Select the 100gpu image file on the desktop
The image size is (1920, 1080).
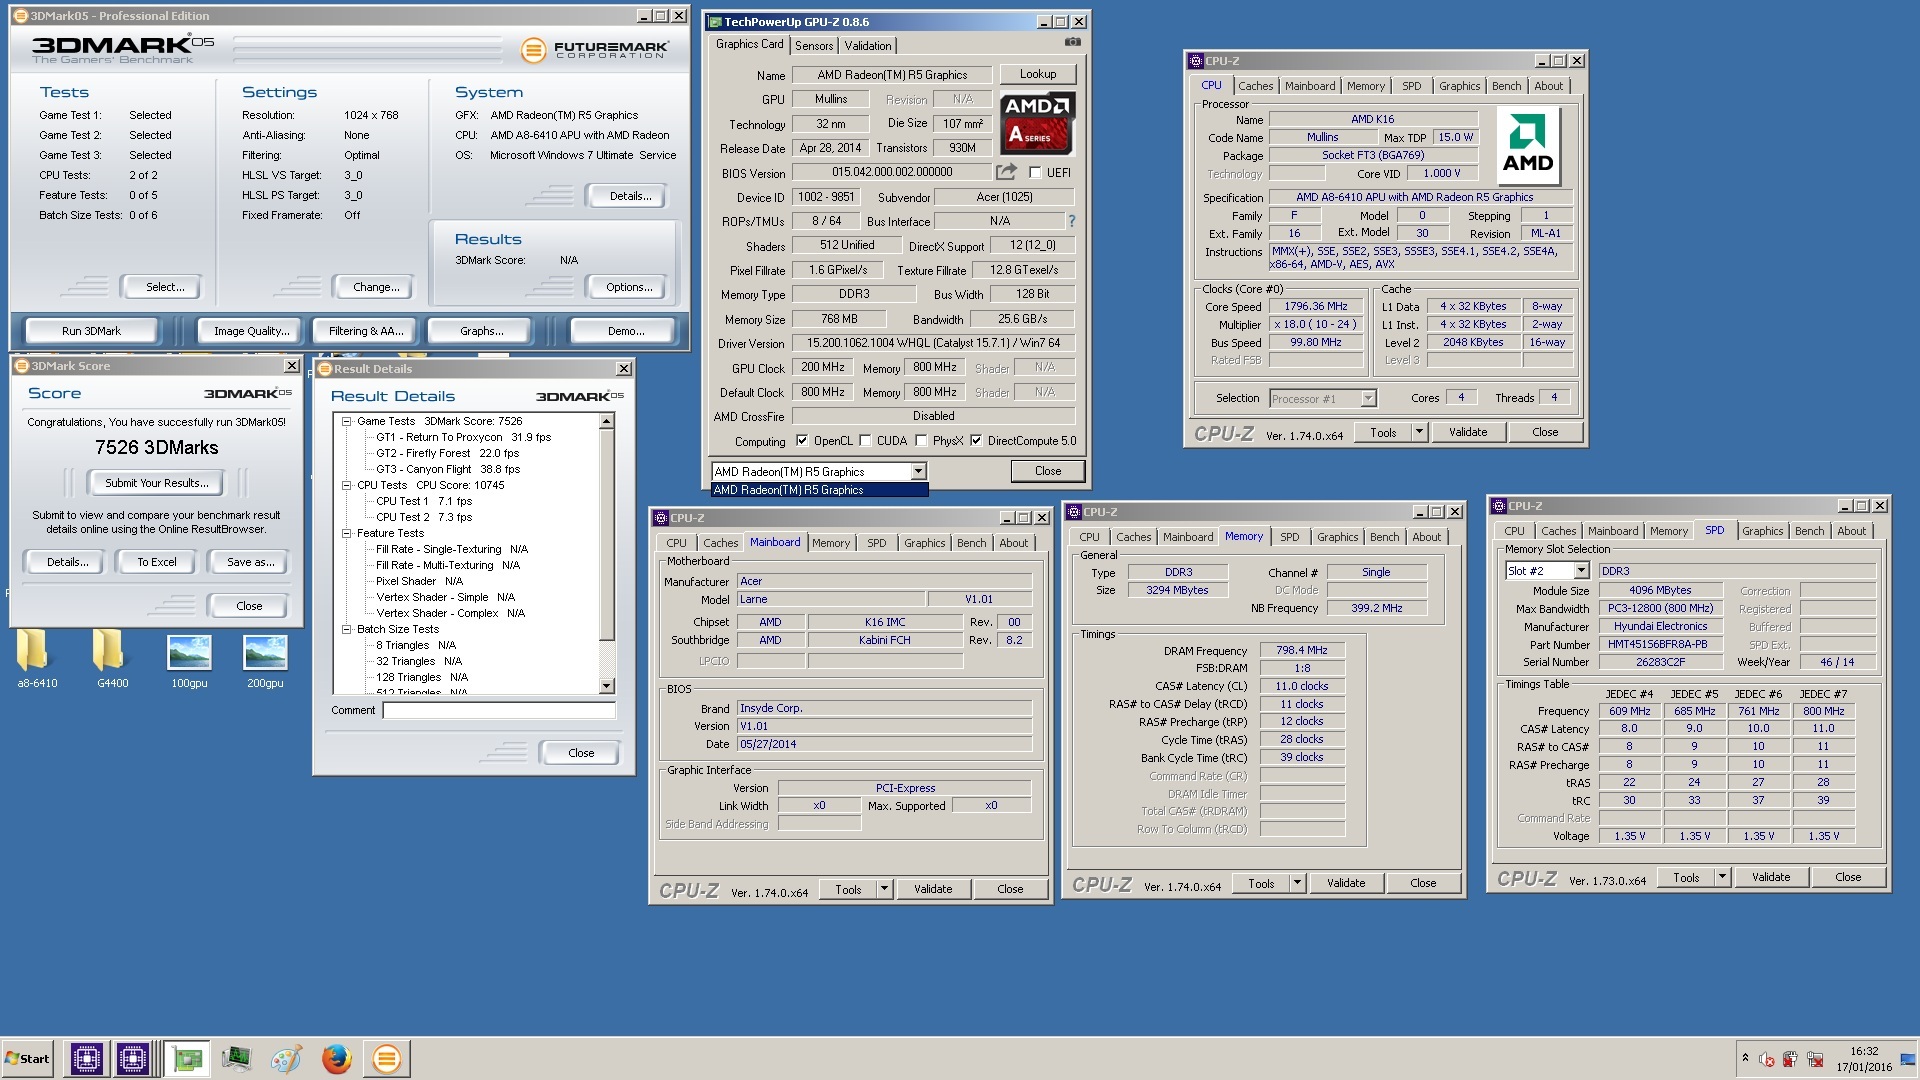coord(189,661)
